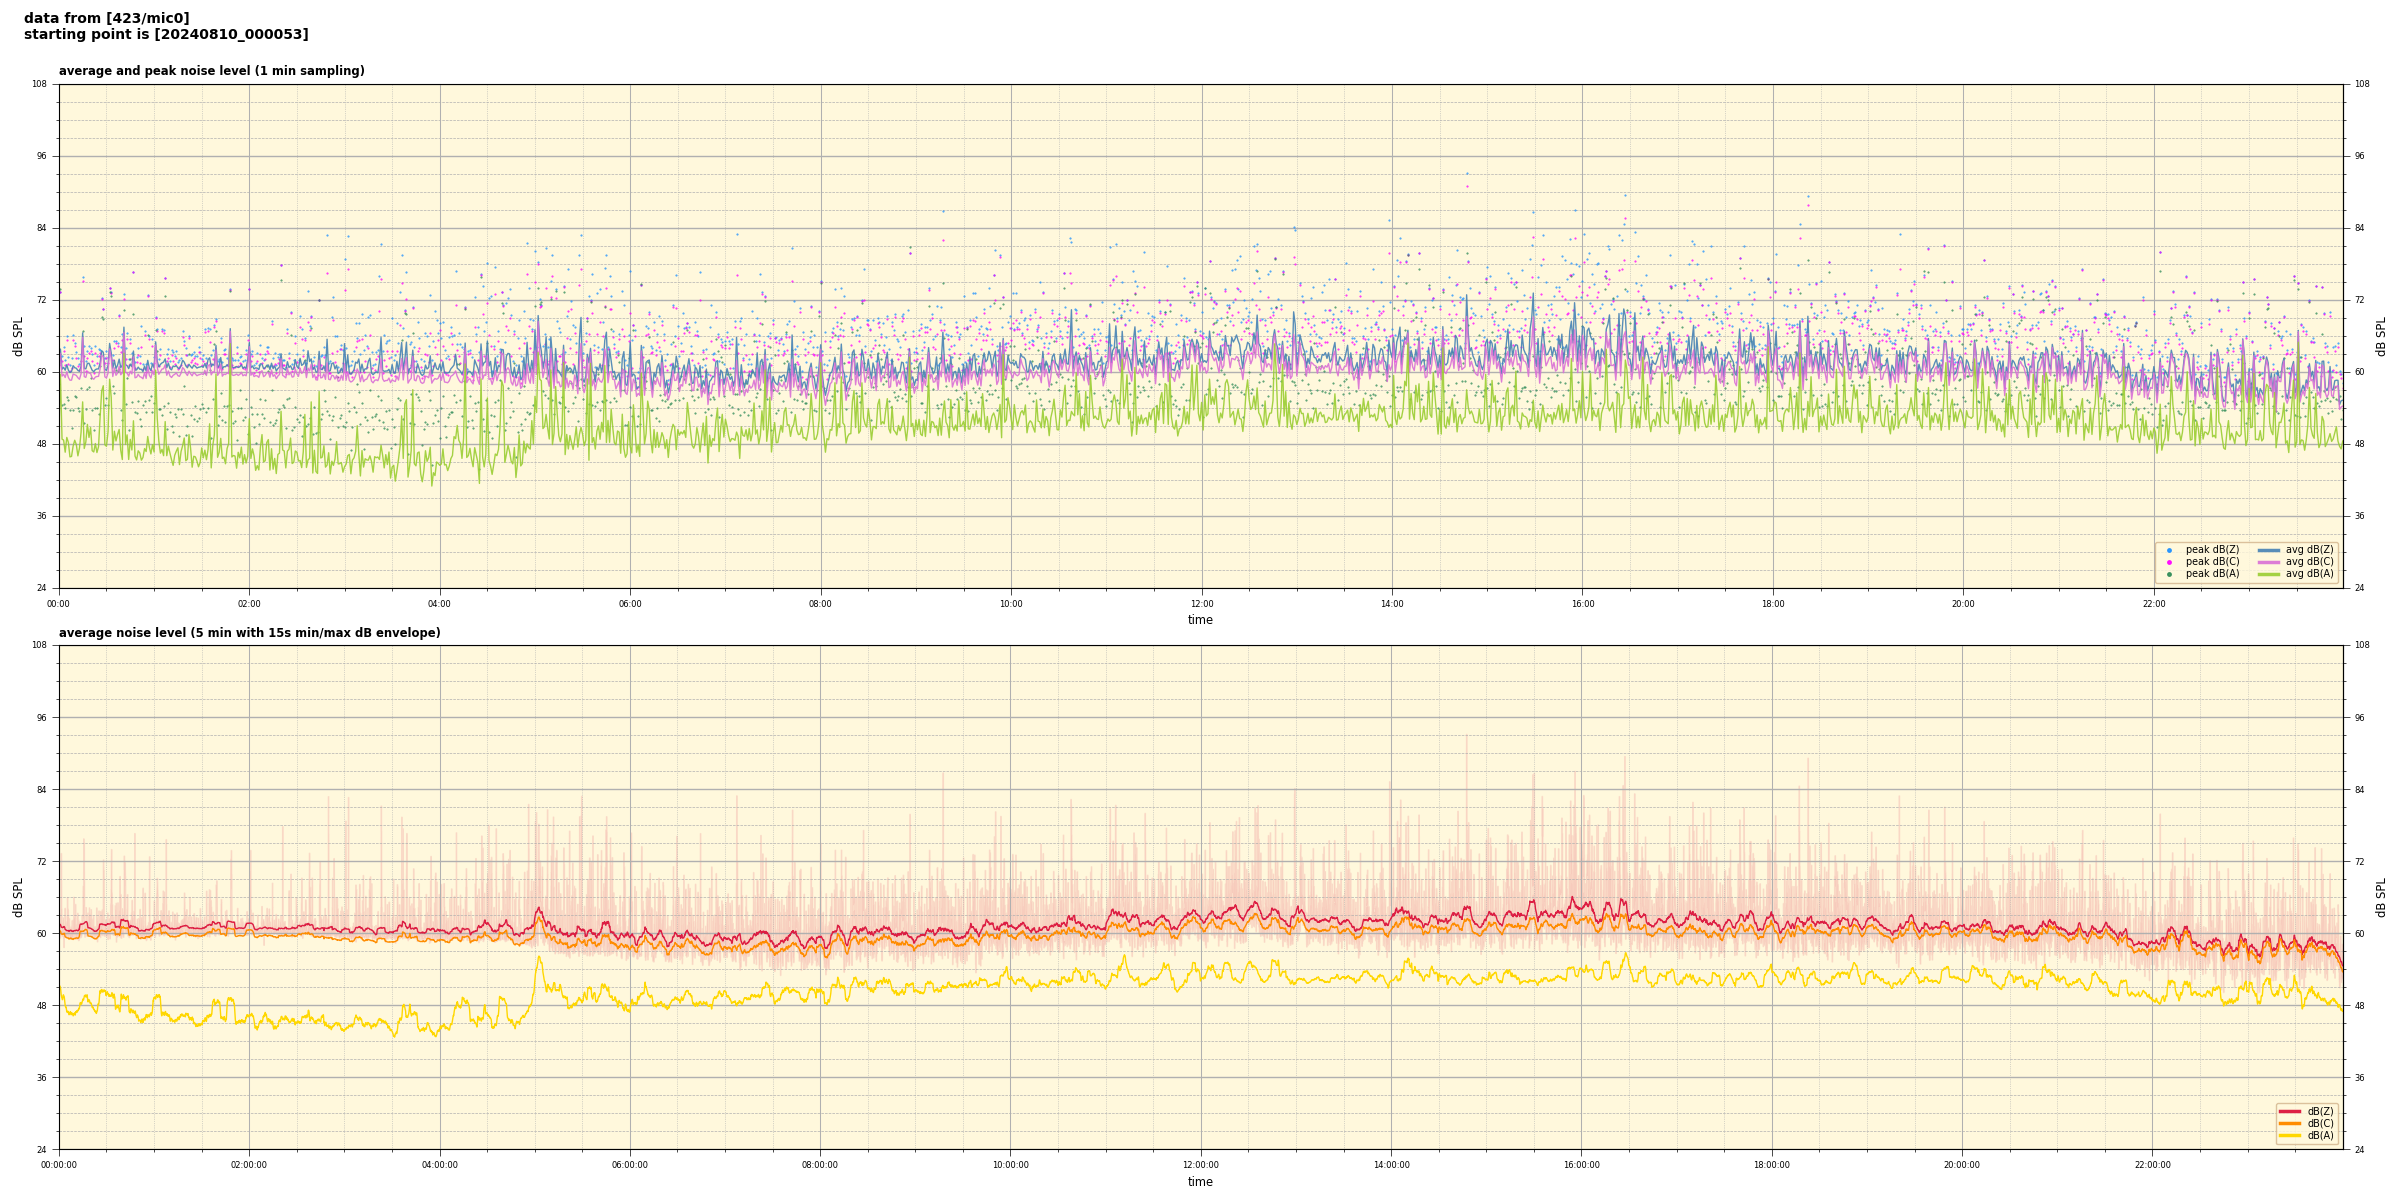The height and width of the screenshot is (1200, 2400).
Task: Click the orange dB(C) line in bottom legend
Action: tap(2290, 1123)
